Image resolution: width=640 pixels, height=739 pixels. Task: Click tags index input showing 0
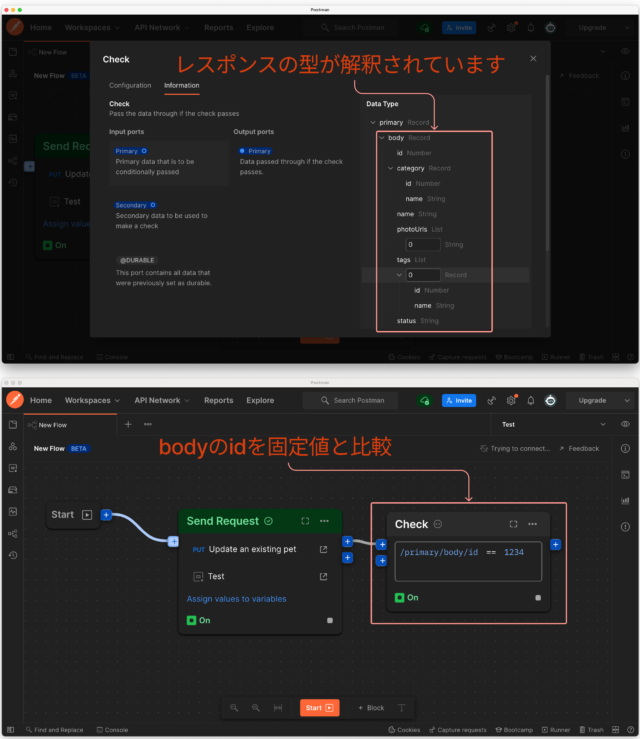pos(423,275)
